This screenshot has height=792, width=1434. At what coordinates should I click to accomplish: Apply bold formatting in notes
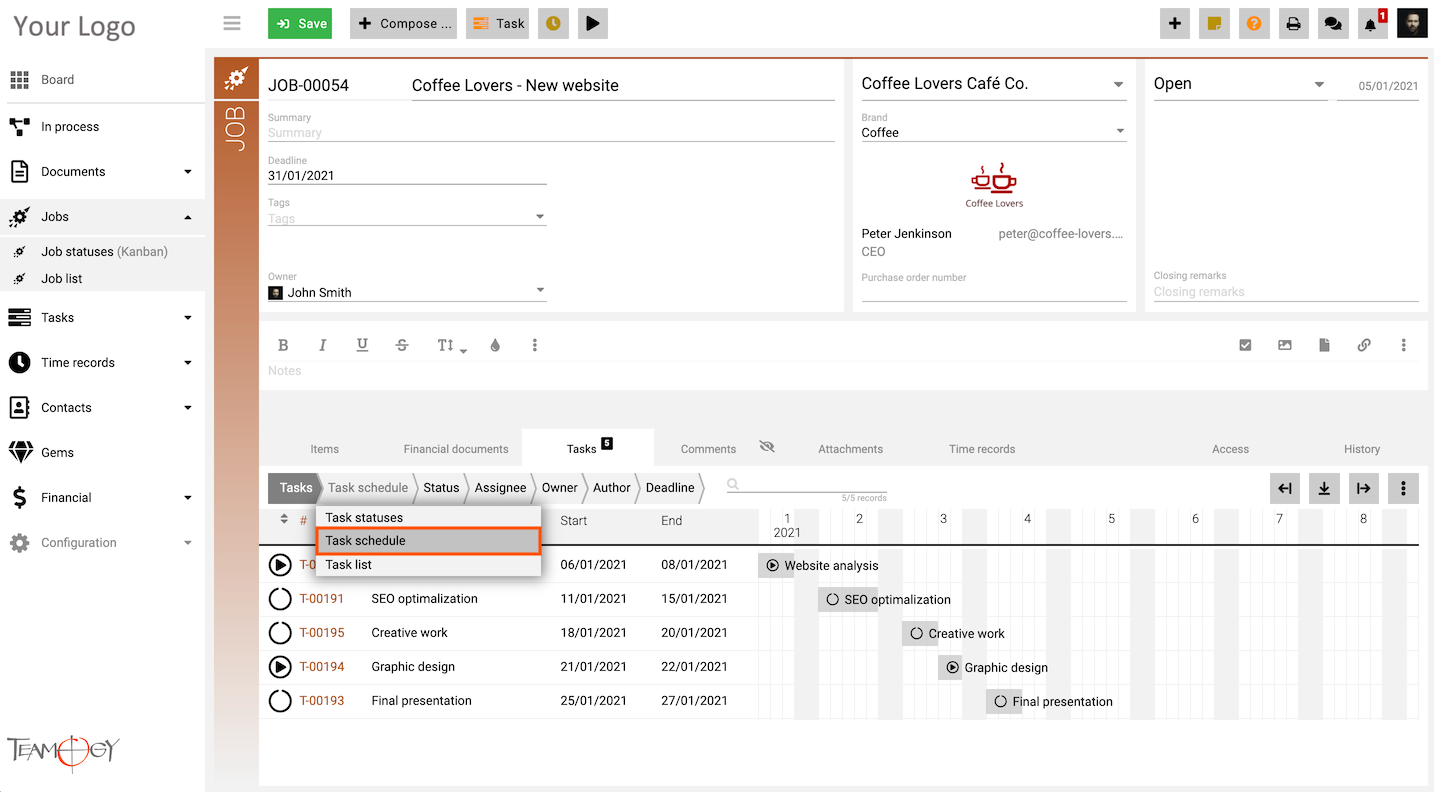click(283, 345)
